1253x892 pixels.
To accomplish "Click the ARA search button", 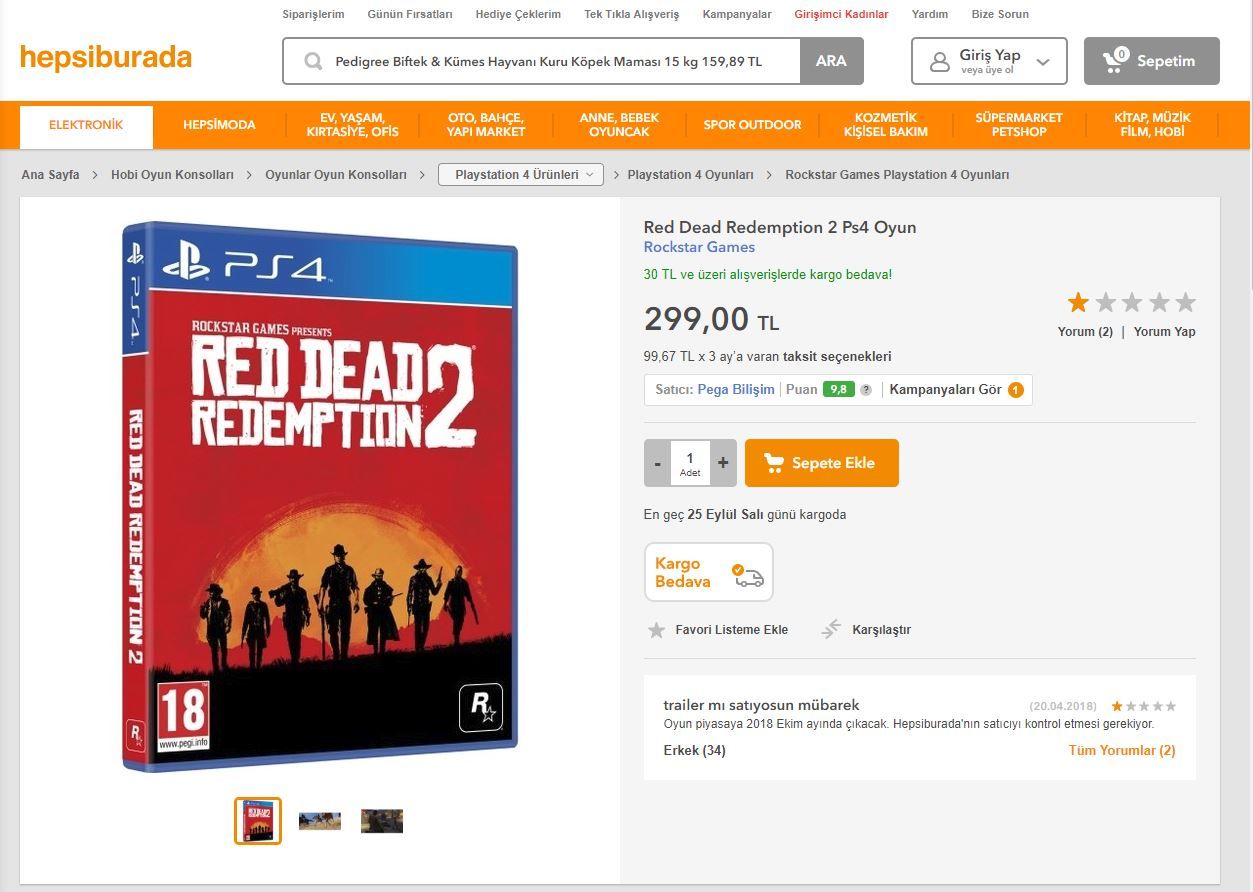I will pos(831,60).
